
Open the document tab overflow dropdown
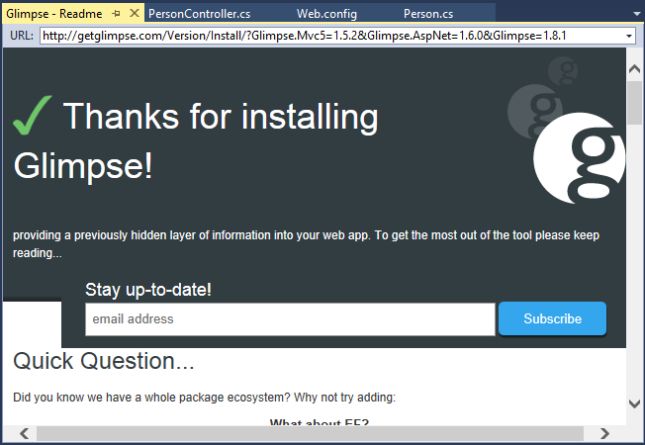637,14
